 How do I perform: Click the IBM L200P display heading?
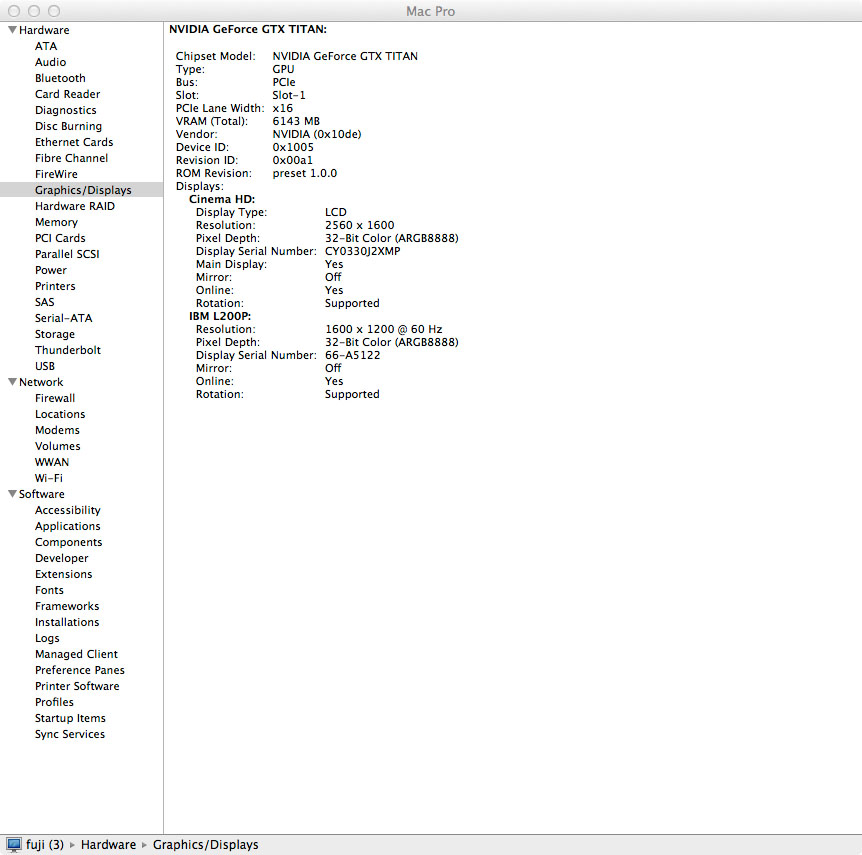pos(220,316)
